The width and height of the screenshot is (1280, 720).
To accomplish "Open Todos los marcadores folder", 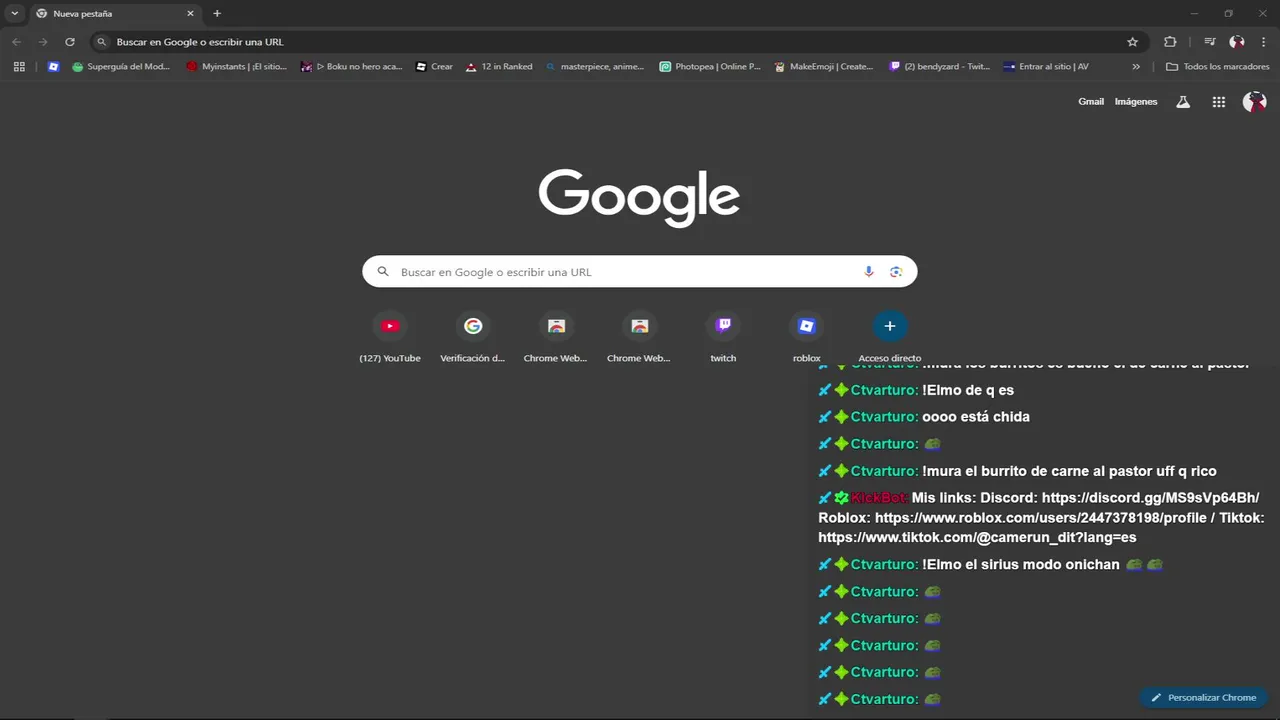I will (1217, 67).
